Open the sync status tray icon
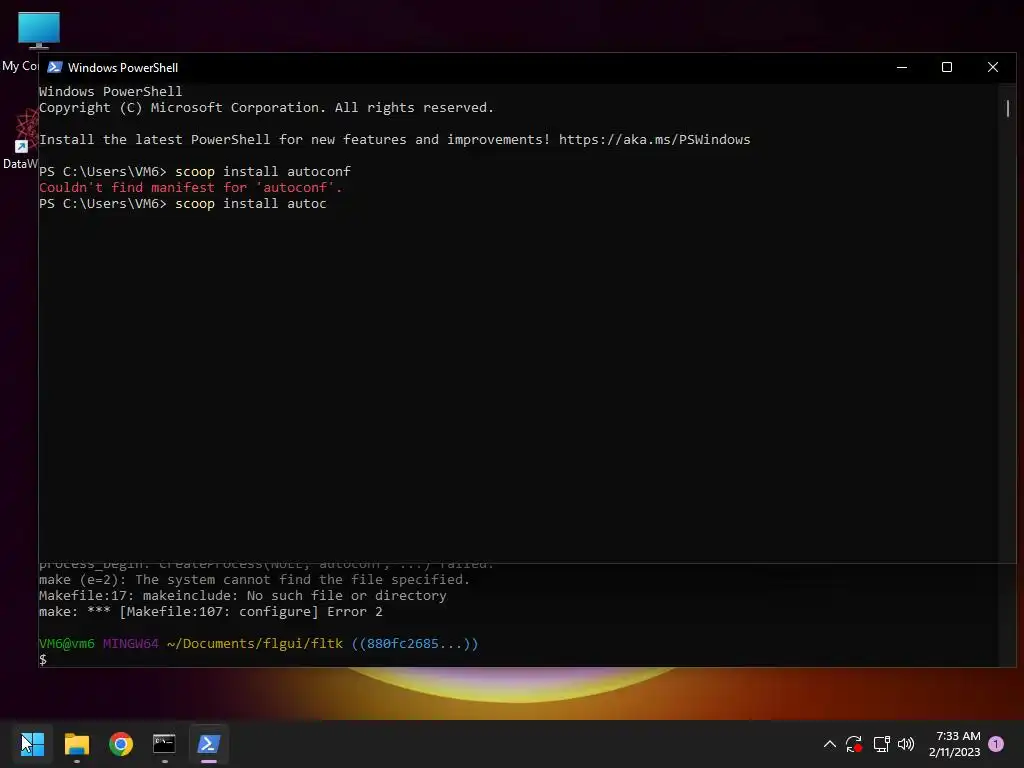1024x768 pixels. (x=854, y=744)
